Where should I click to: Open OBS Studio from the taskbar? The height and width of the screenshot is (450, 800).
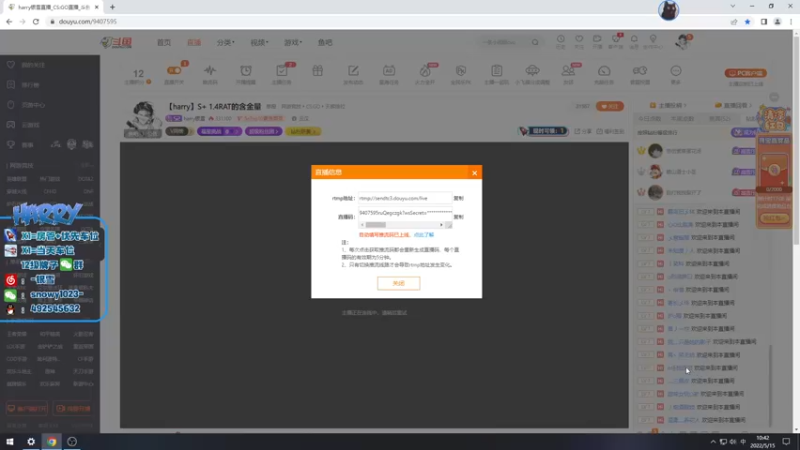pyautogui.click(x=72, y=441)
